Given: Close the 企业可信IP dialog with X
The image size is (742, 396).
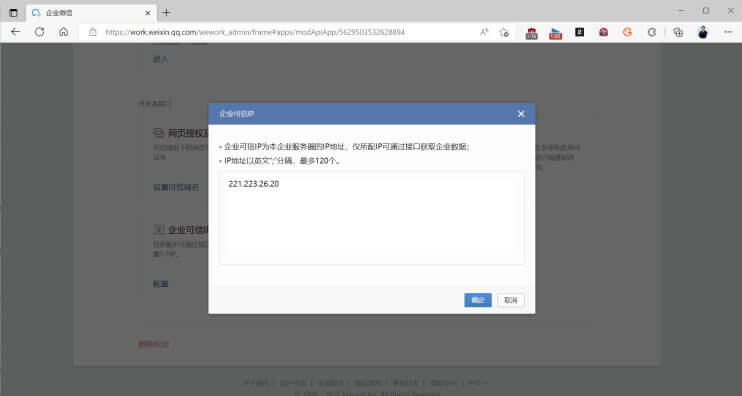Looking at the screenshot, I should pyautogui.click(x=521, y=114).
